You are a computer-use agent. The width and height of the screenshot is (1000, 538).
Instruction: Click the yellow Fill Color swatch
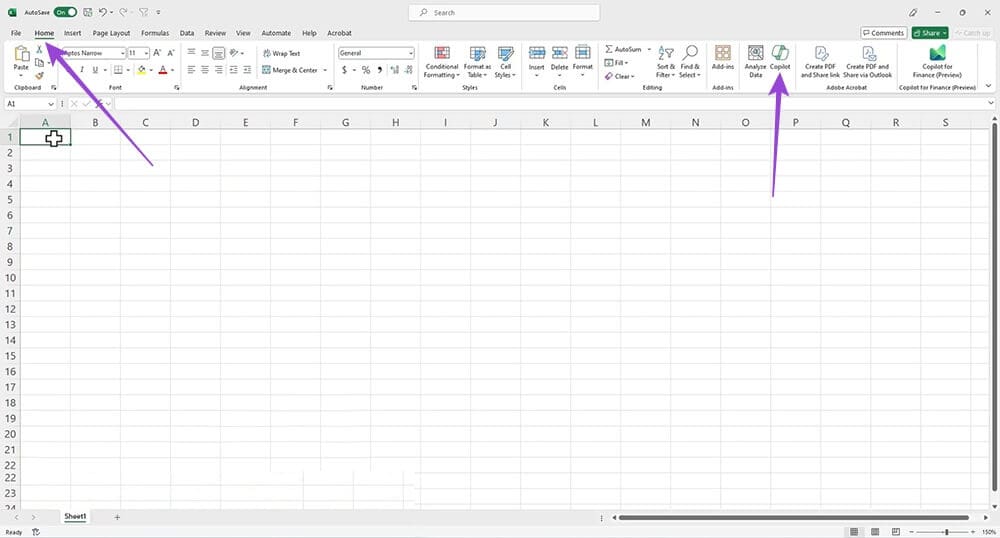142,70
